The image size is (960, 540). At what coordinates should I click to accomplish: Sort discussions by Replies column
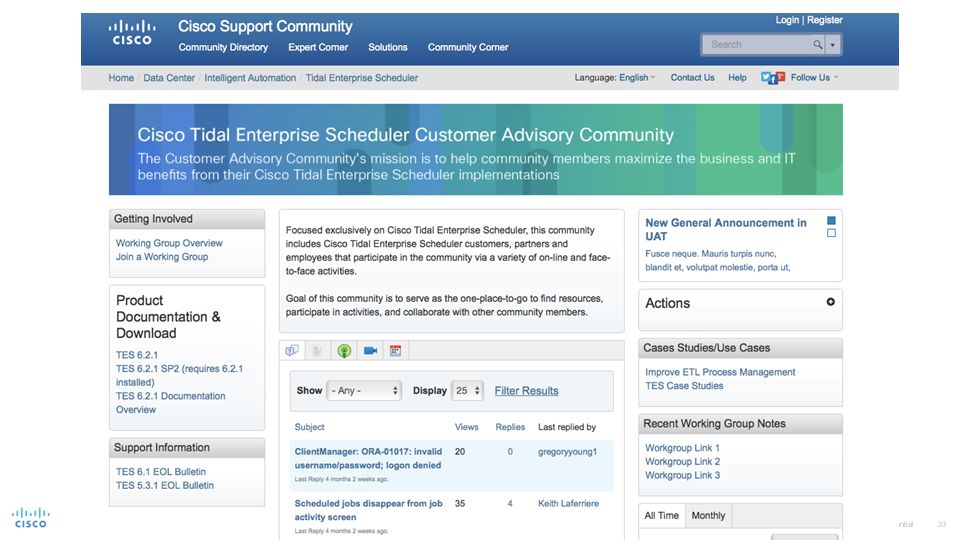[510, 427]
